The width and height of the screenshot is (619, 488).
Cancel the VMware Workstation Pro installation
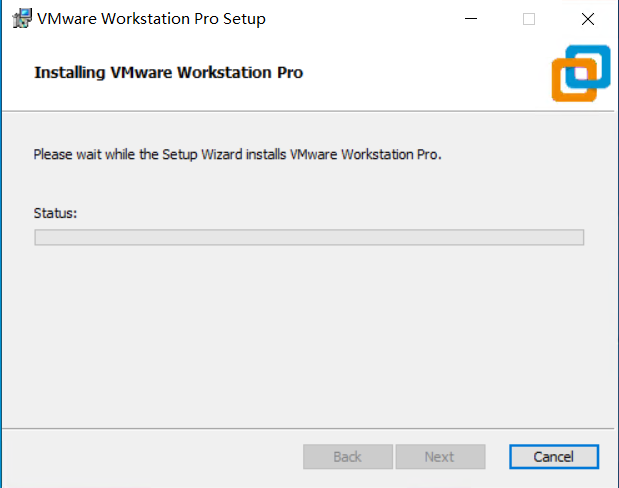(x=553, y=457)
